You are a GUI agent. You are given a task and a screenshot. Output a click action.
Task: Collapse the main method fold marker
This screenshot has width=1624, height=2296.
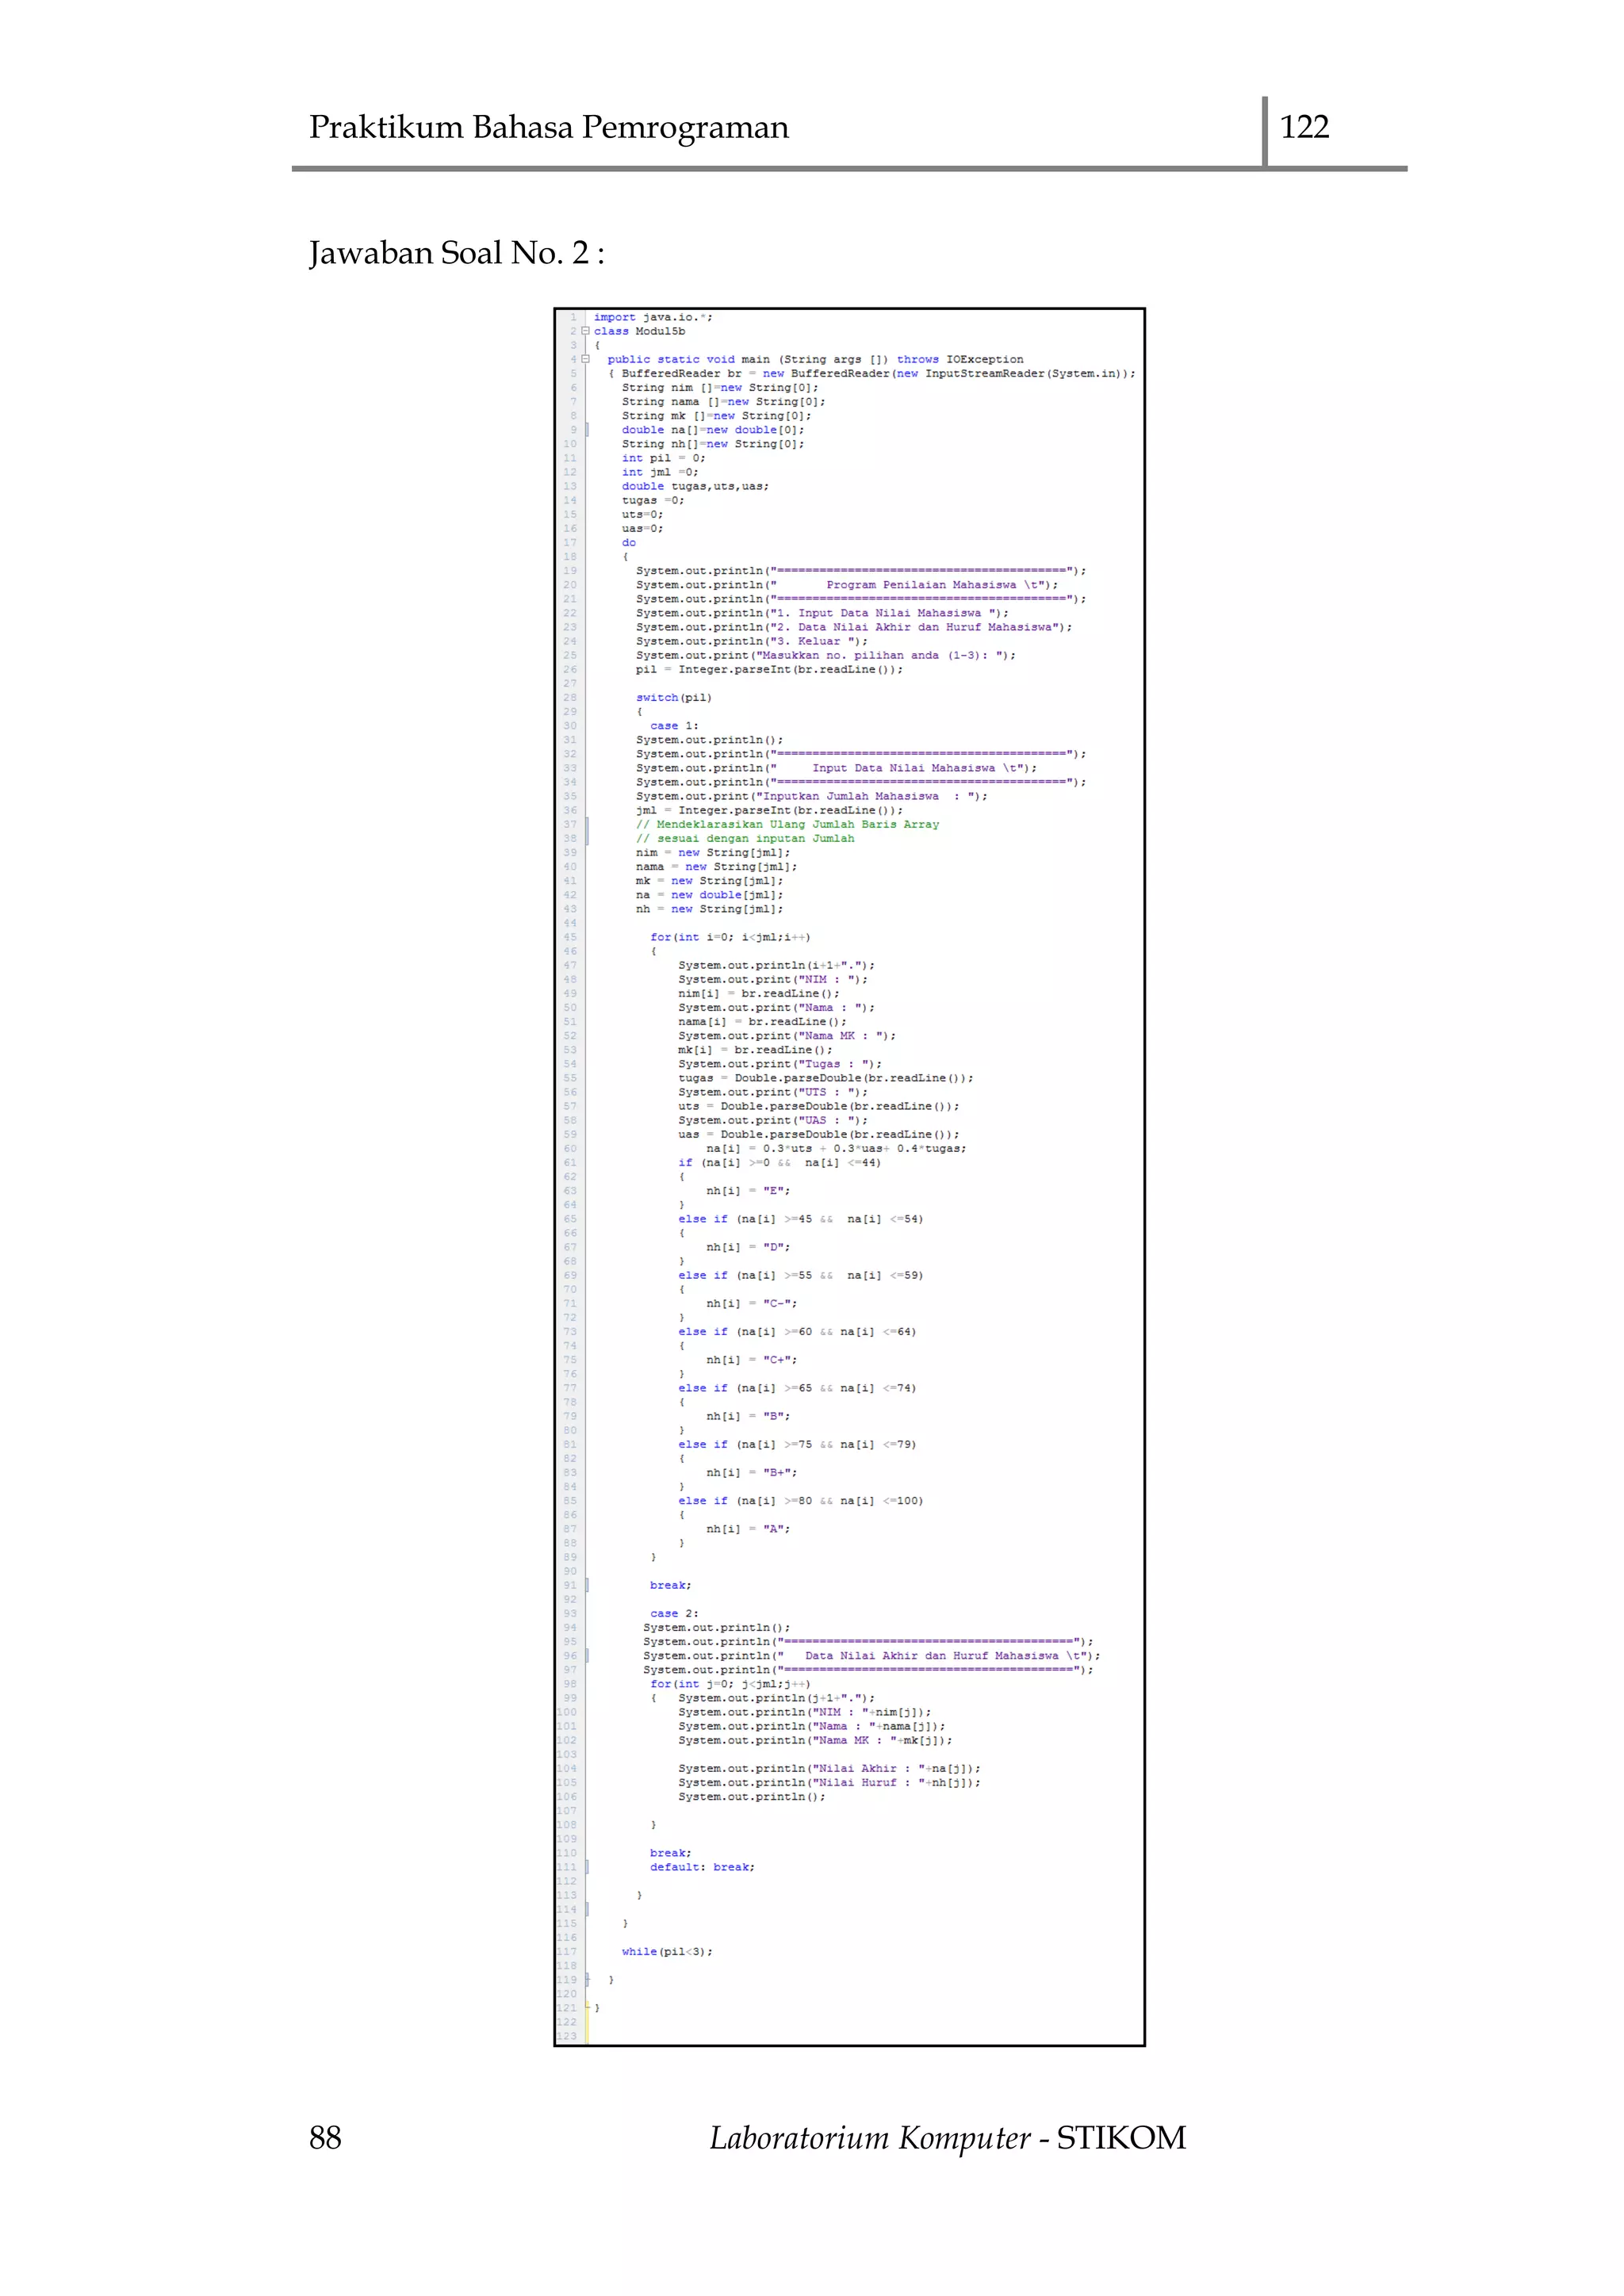tap(586, 359)
